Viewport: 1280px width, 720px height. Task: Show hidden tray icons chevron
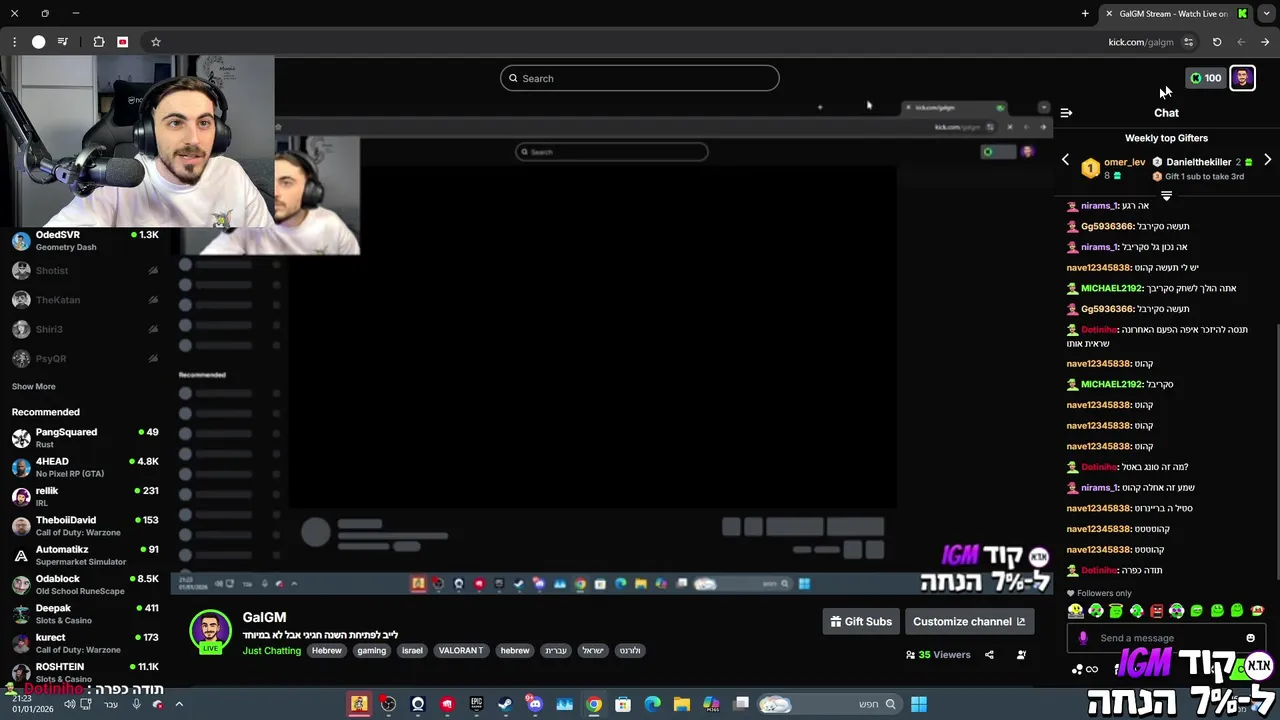click(x=179, y=704)
